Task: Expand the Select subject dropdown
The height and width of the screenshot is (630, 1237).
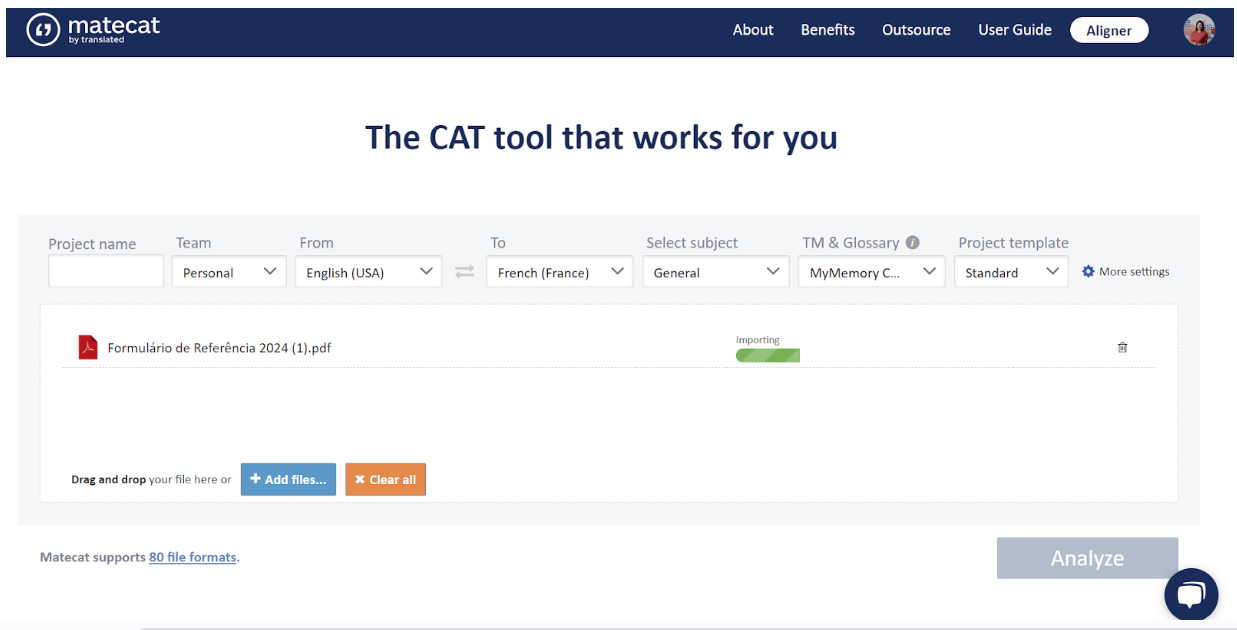Action: [715, 272]
